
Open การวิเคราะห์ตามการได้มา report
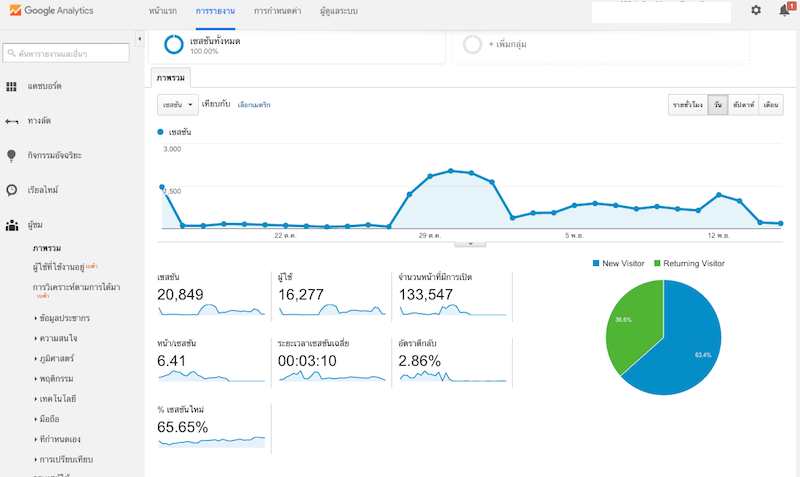77,287
